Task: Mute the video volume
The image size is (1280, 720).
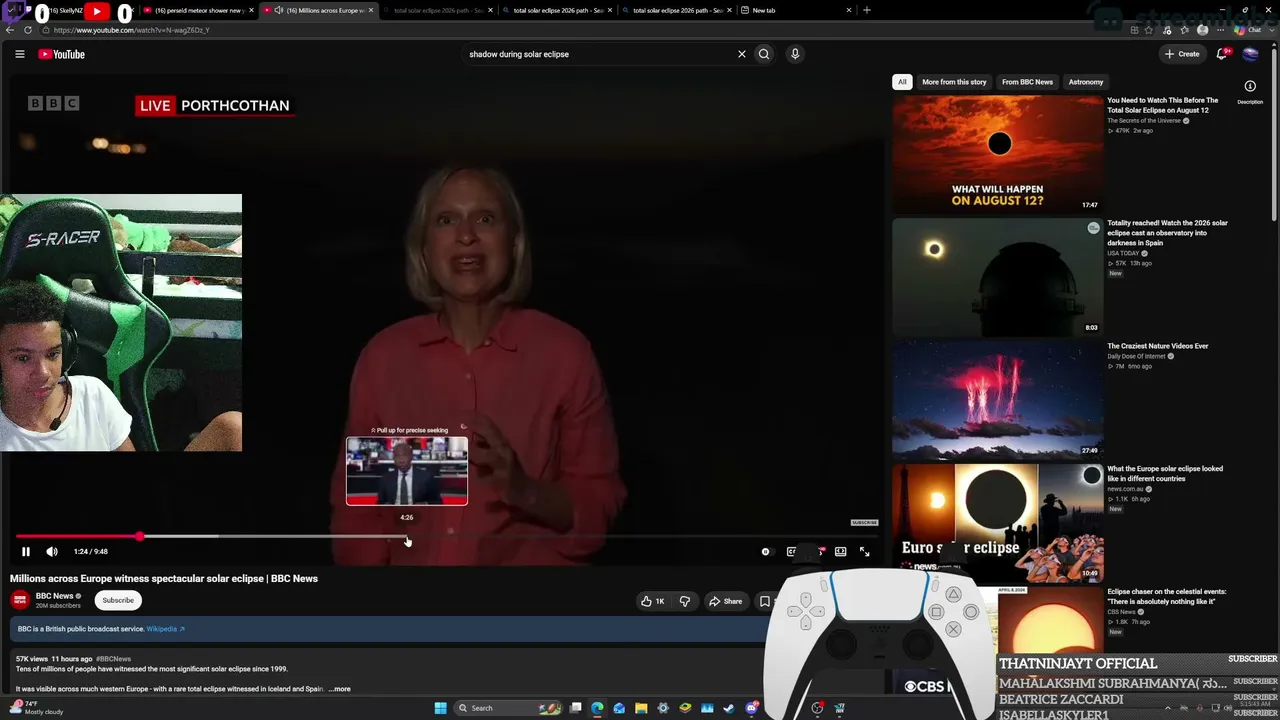Action: coord(52,551)
